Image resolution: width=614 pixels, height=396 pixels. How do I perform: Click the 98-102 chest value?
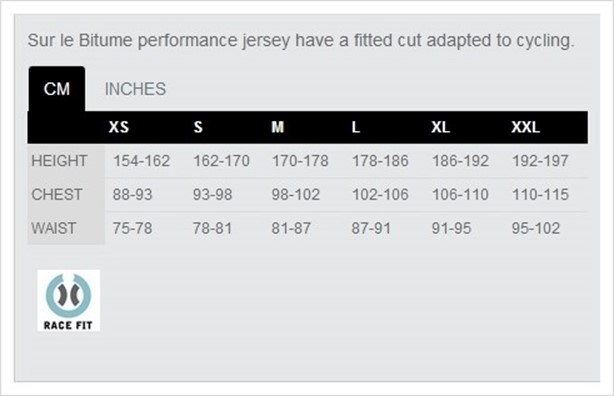pos(296,195)
